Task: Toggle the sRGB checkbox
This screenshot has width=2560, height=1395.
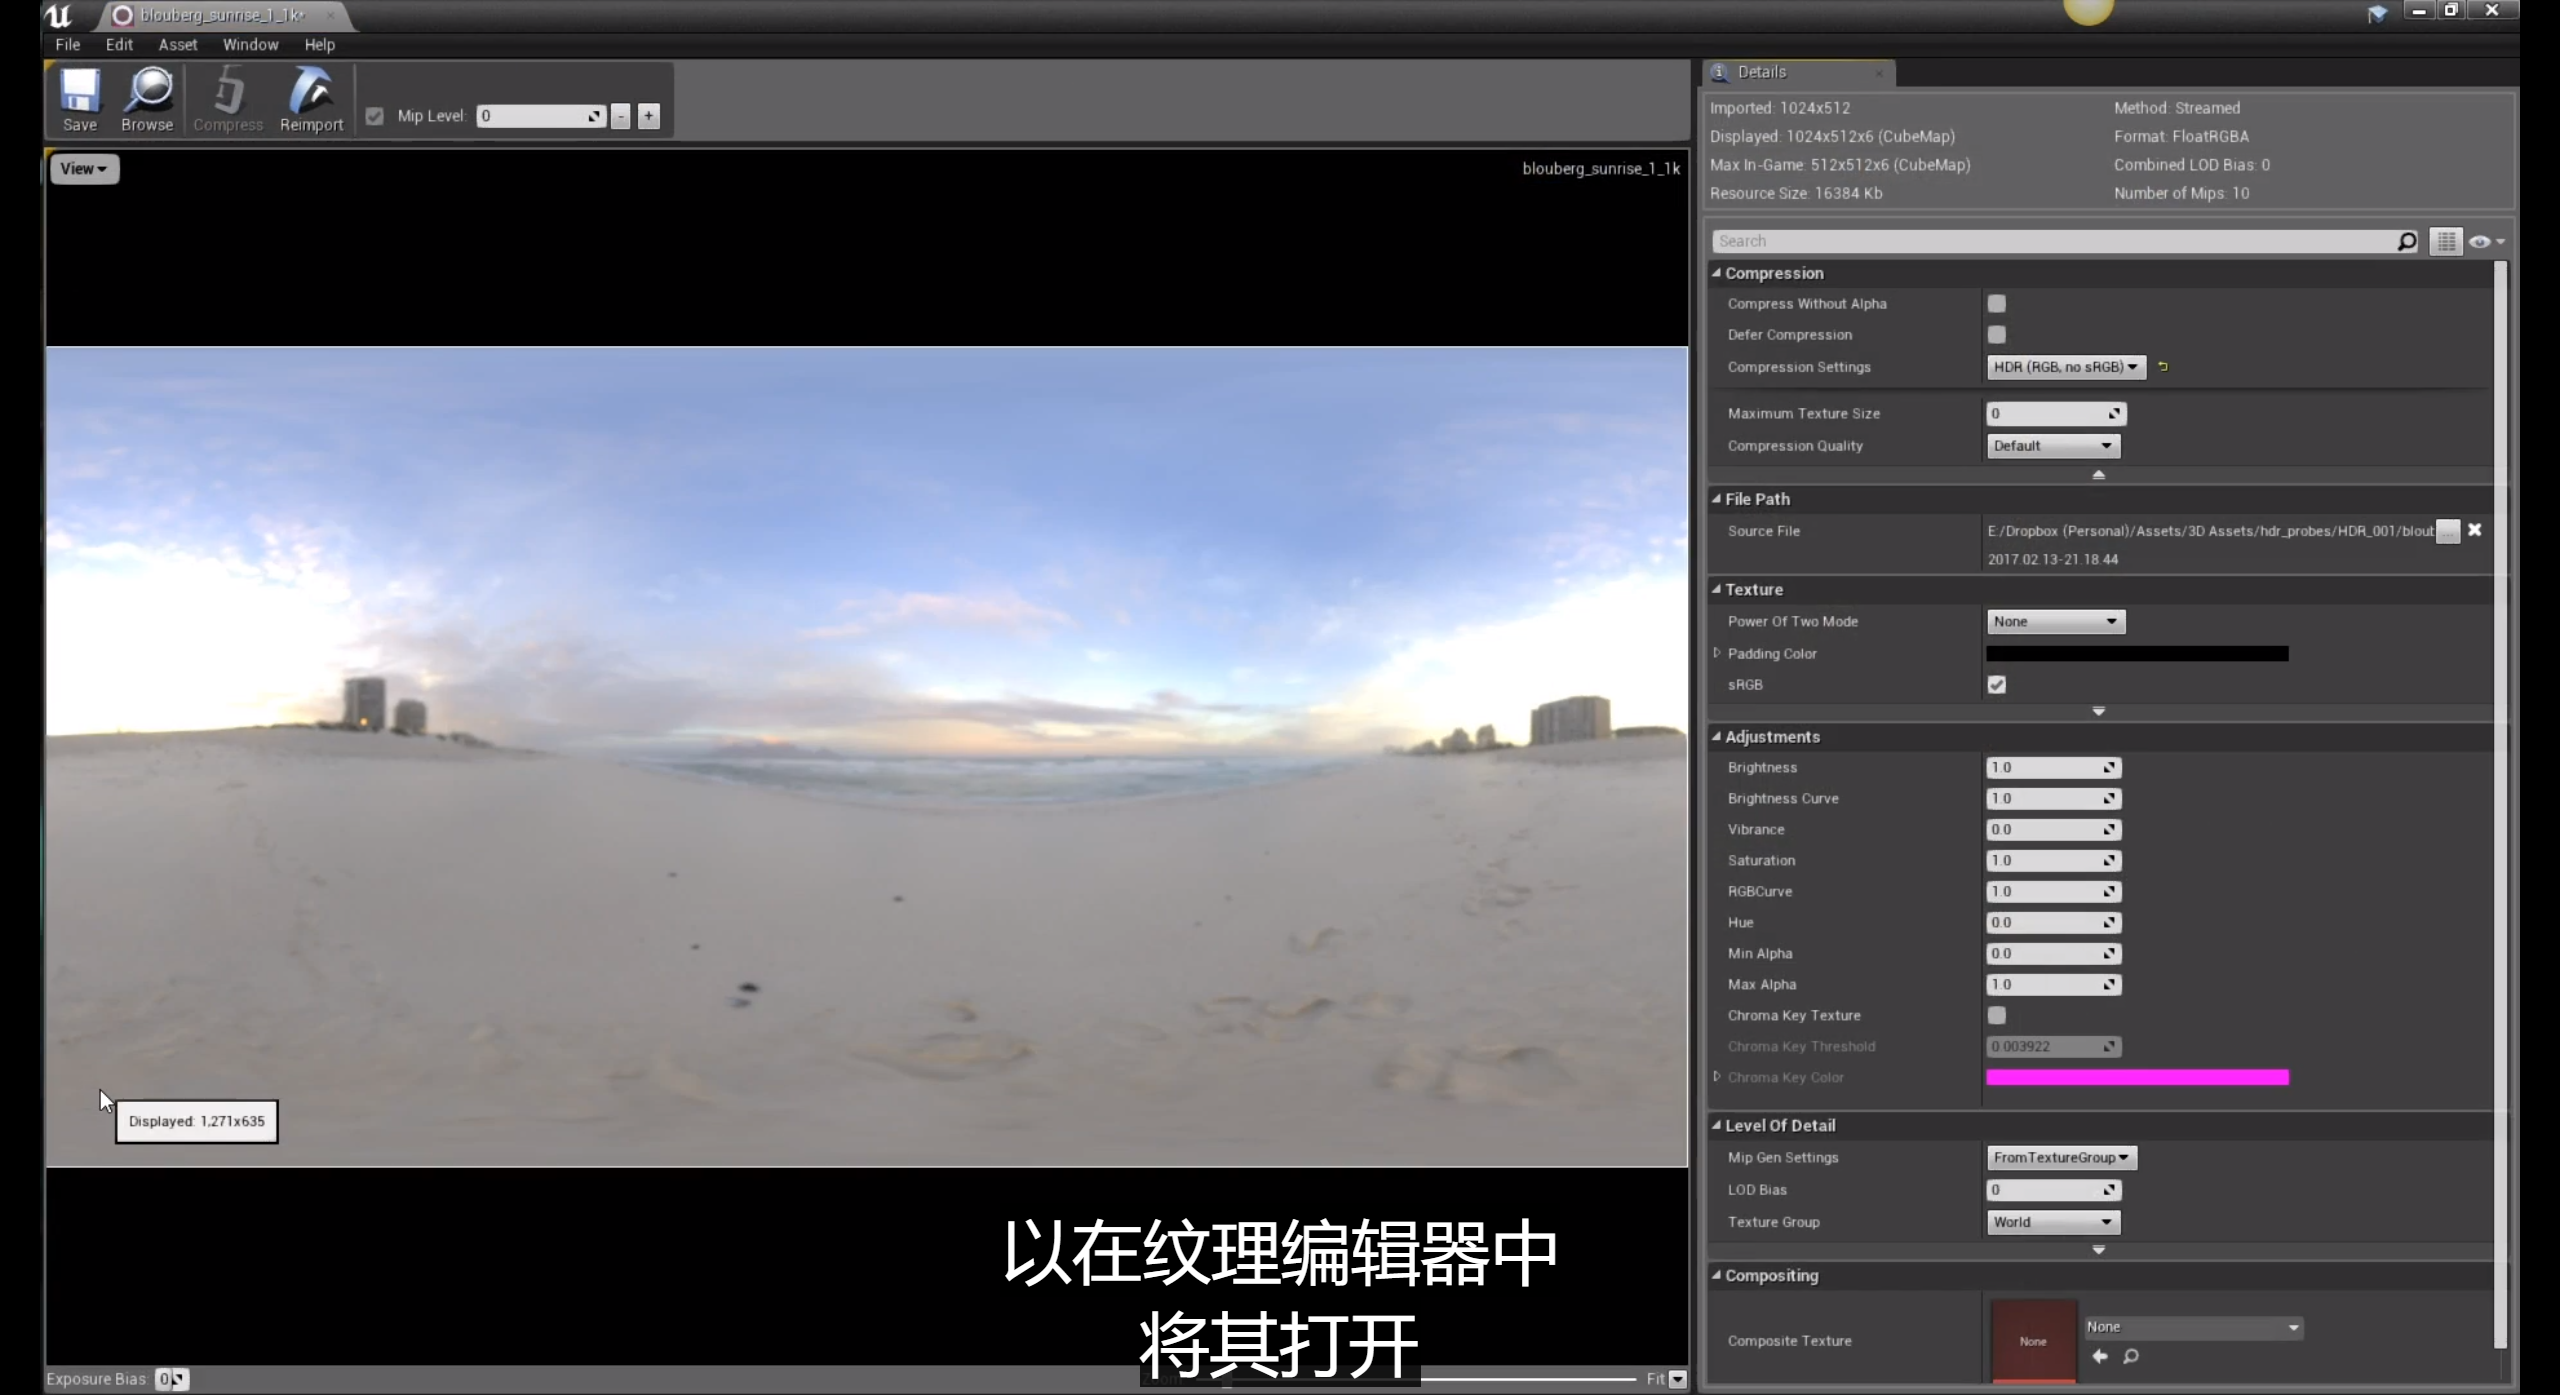Action: [x=1996, y=685]
